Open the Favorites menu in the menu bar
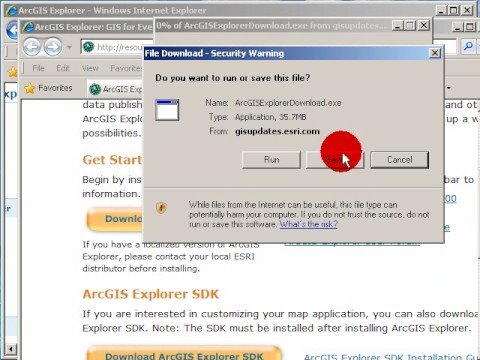Viewport: 480px width, 360px height. tap(126, 68)
